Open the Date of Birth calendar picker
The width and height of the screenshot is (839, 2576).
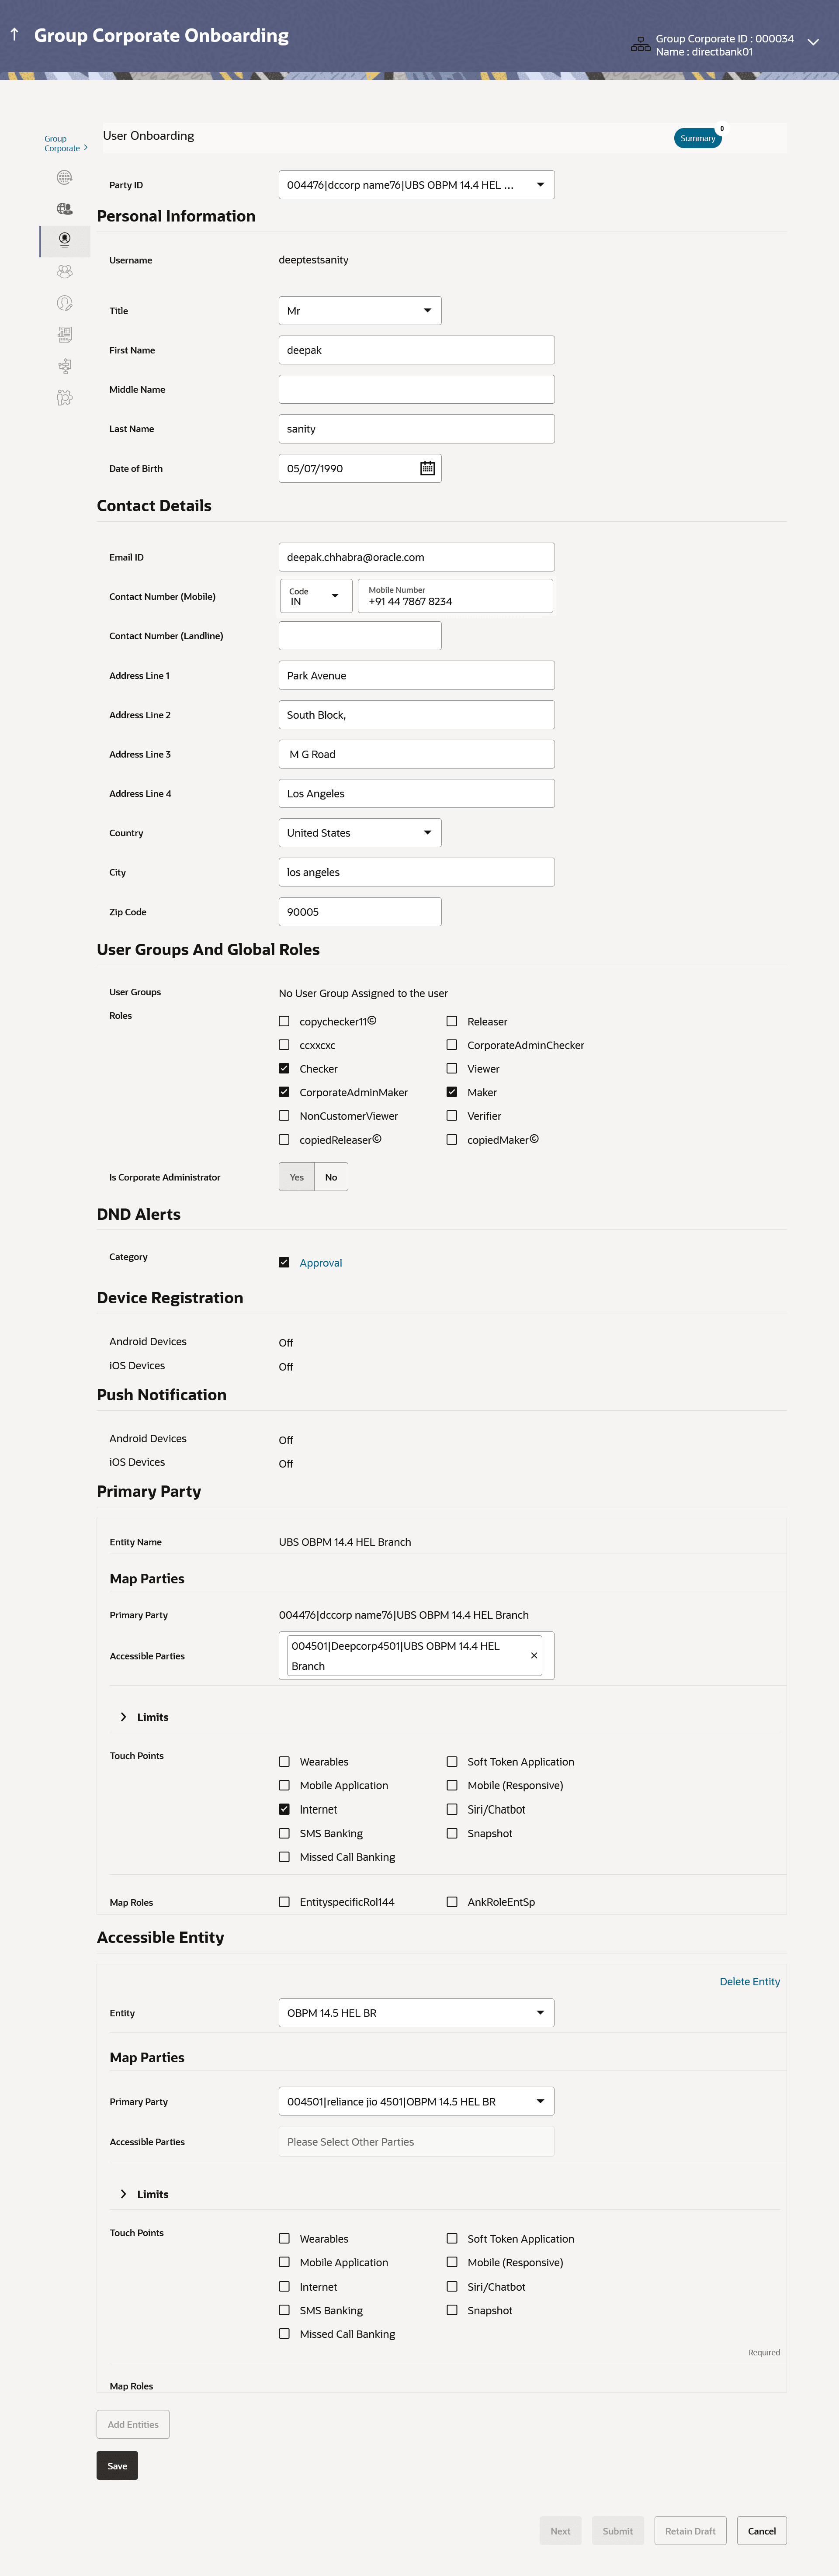[x=427, y=468]
